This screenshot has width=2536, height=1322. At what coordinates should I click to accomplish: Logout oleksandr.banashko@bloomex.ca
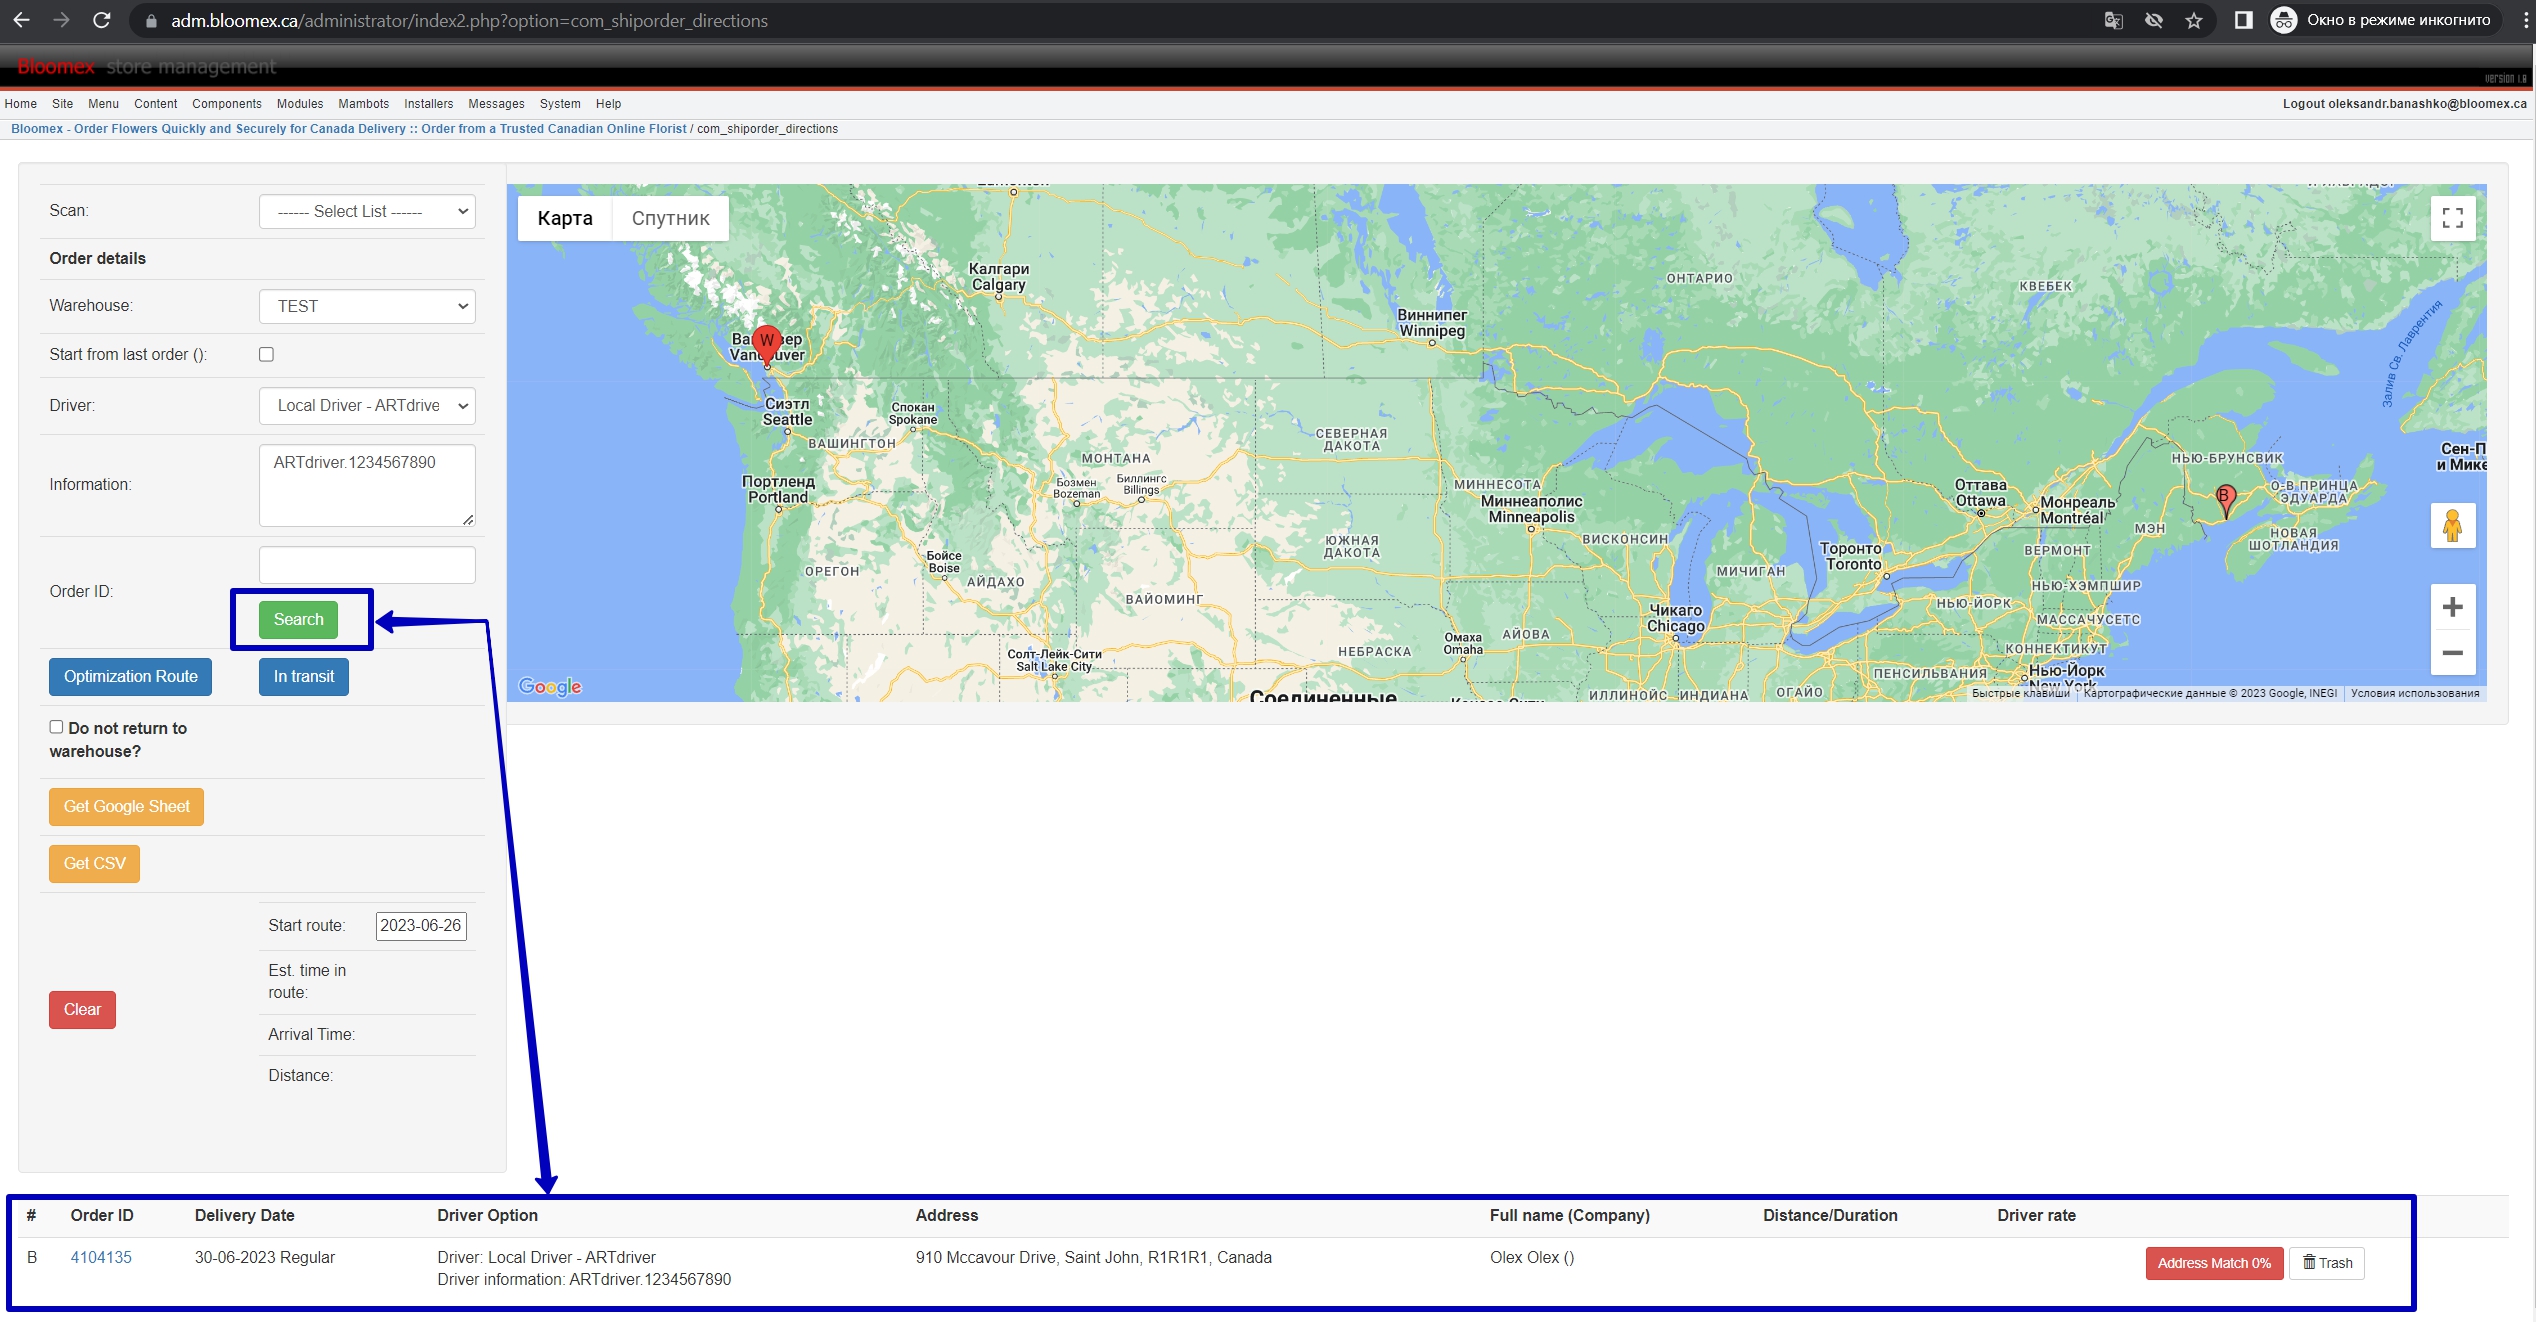(2404, 104)
